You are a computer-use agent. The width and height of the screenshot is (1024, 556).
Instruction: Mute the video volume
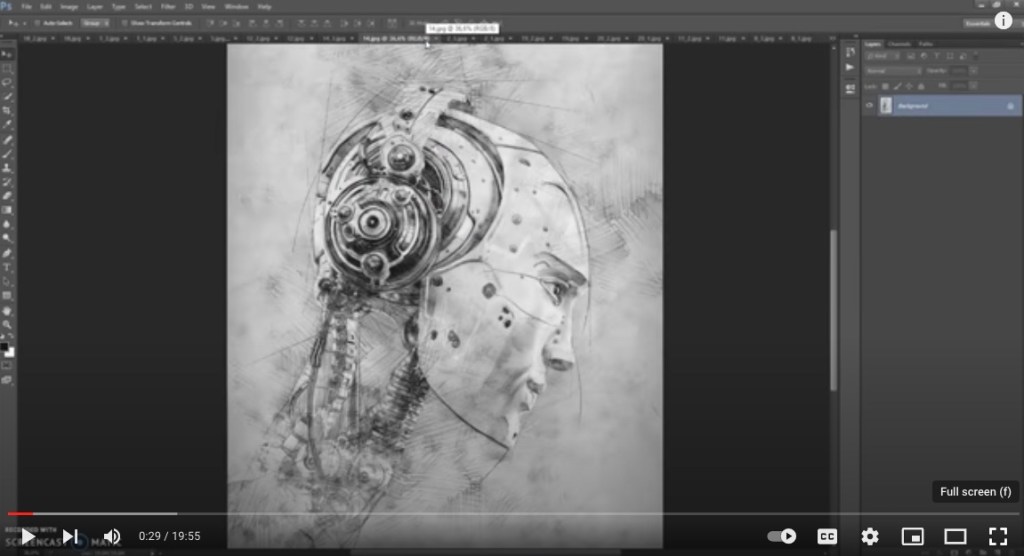[x=112, y=537]
